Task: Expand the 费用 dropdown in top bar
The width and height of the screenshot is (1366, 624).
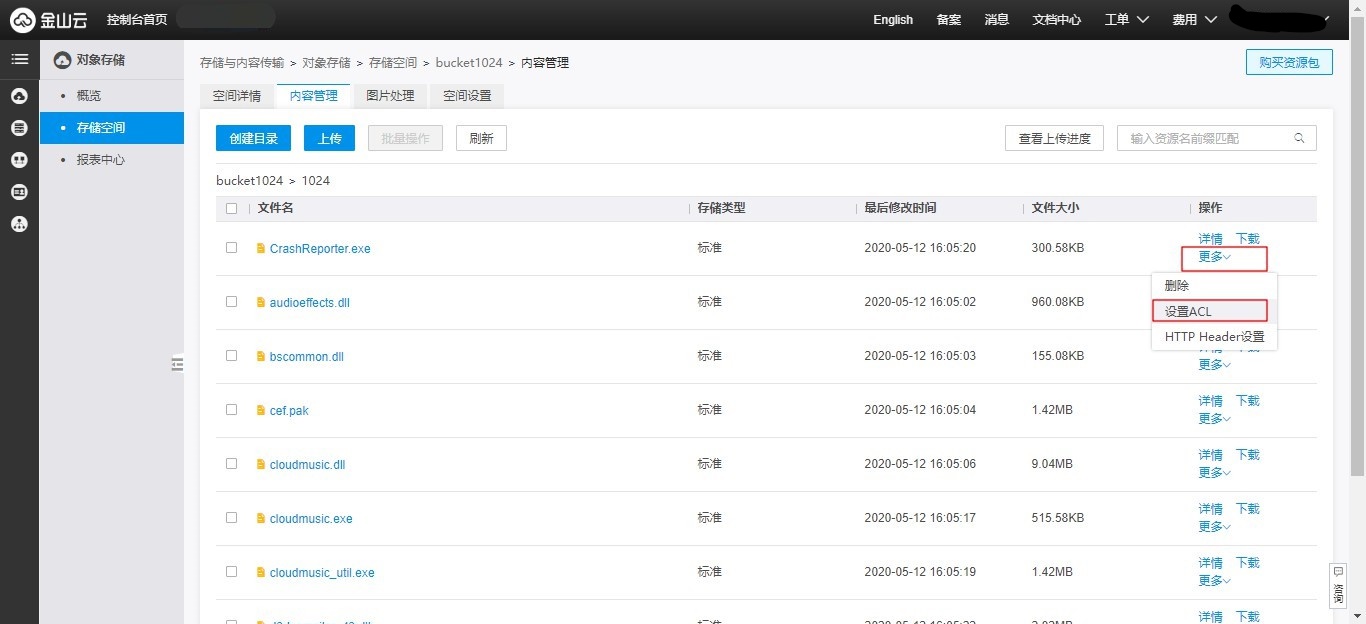Action: tap(1194, 20)
